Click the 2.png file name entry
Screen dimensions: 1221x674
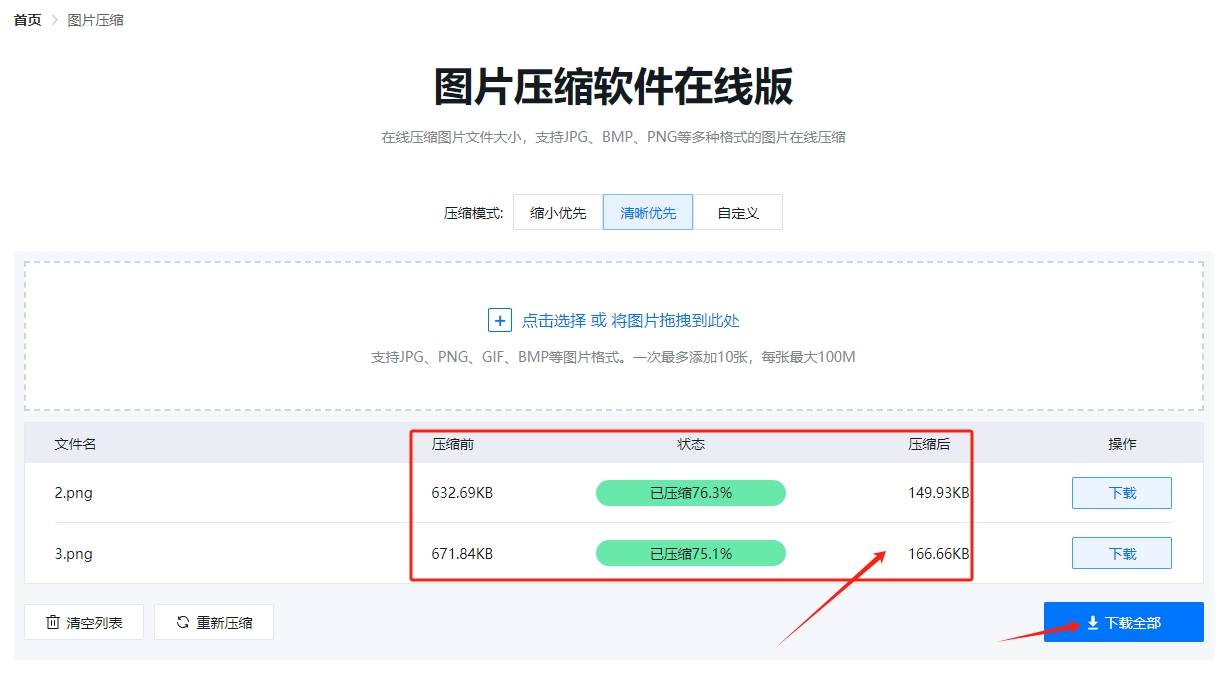pos(75,492)
